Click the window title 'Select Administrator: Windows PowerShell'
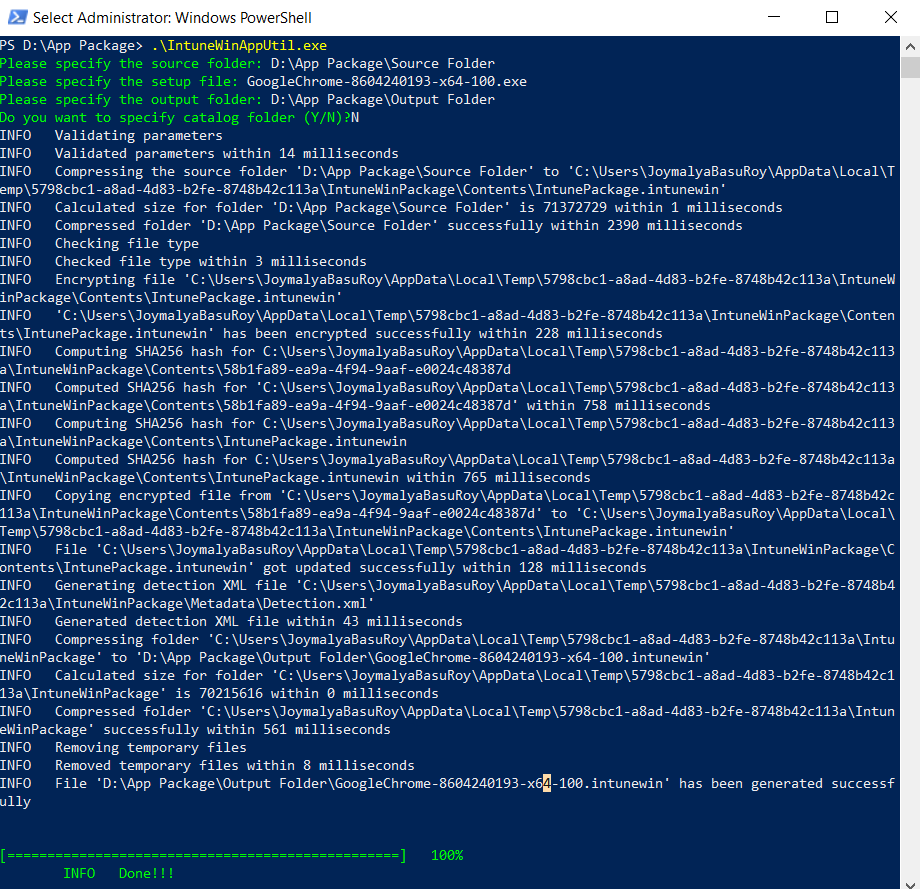Viewport: 920px width, 889px height. [x=172, y=18]
